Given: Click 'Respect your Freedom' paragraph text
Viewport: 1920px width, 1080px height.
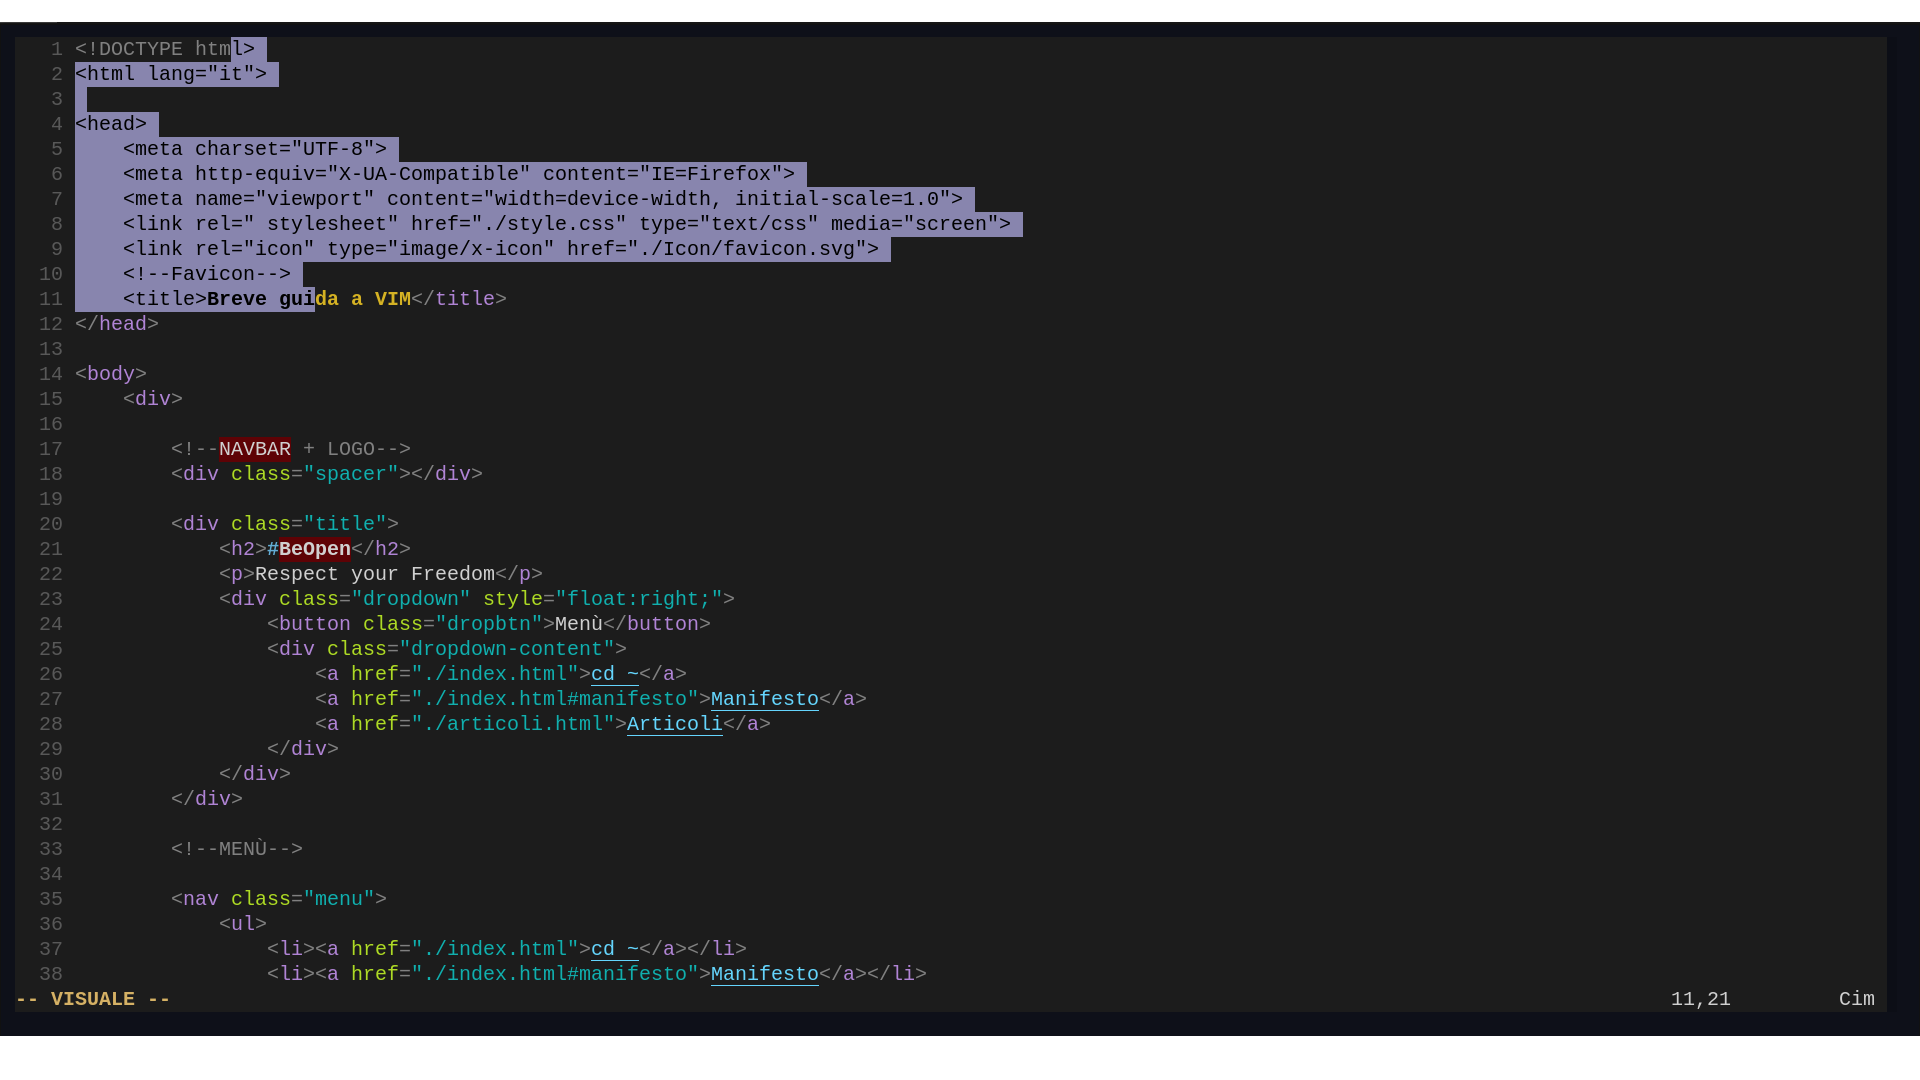Looking at the screenshot, I should 375,574.
